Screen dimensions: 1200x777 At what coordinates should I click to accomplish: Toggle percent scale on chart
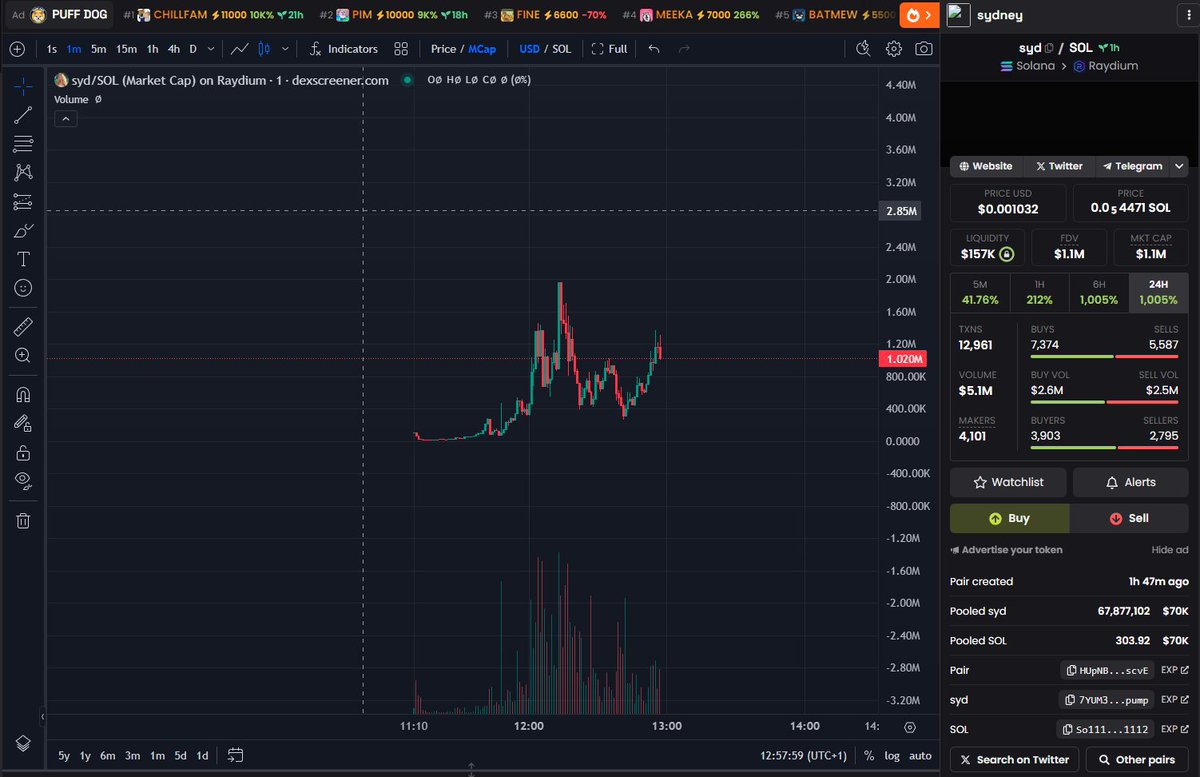[869, 756]
